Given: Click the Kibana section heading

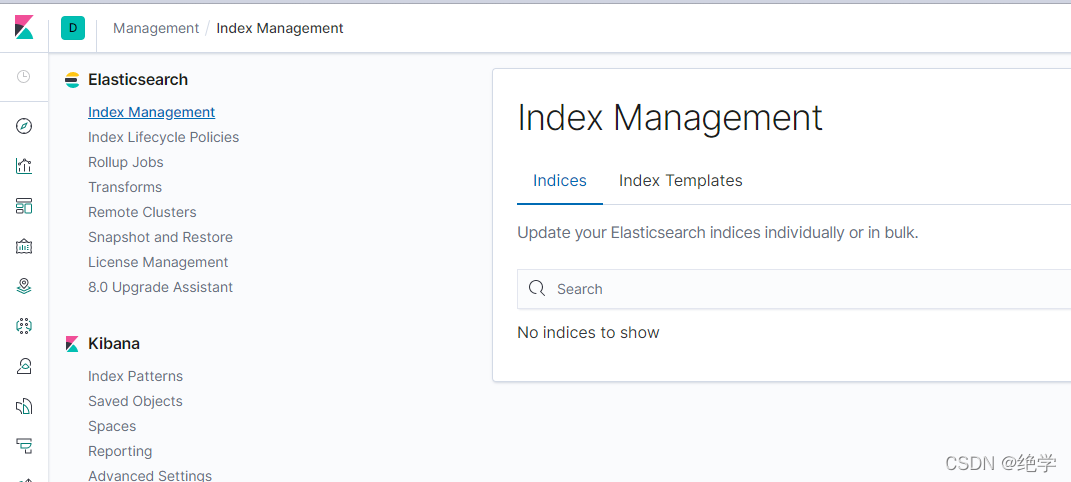Looking at the screenshot, I should coord(114,344).
